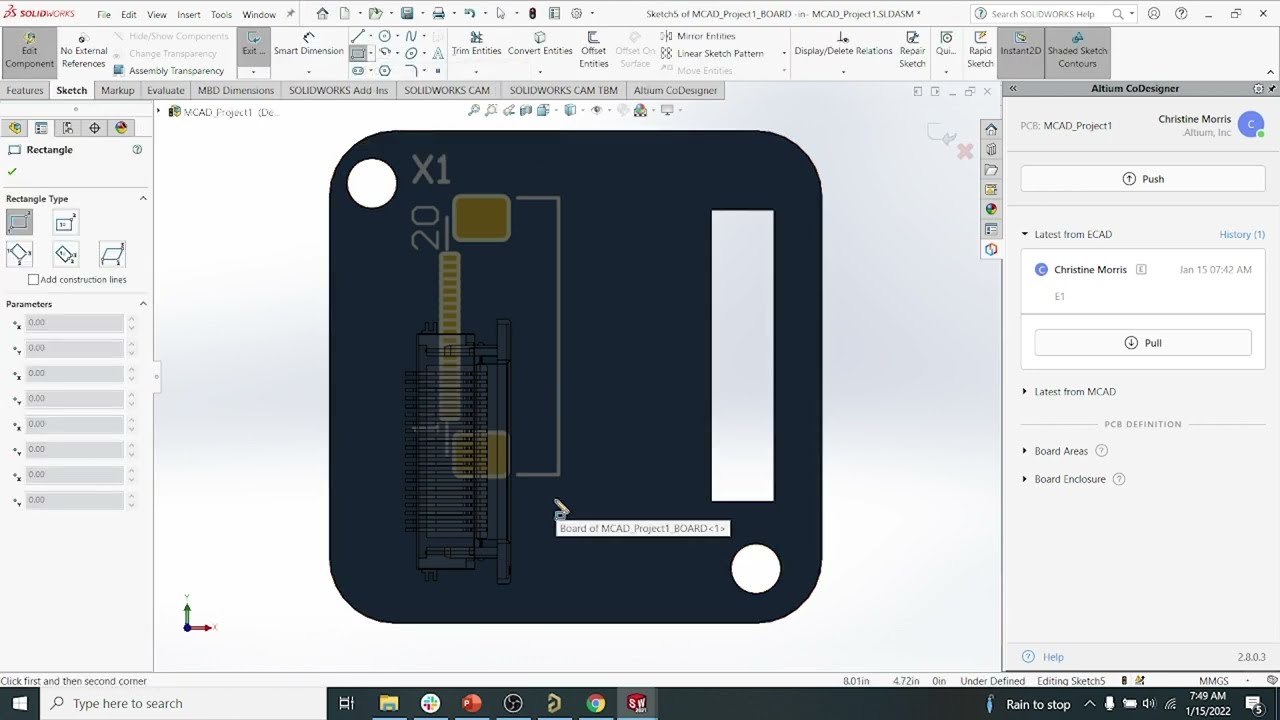
Task: Open the Help link in CoDesigner
Action: [1053, 657]
